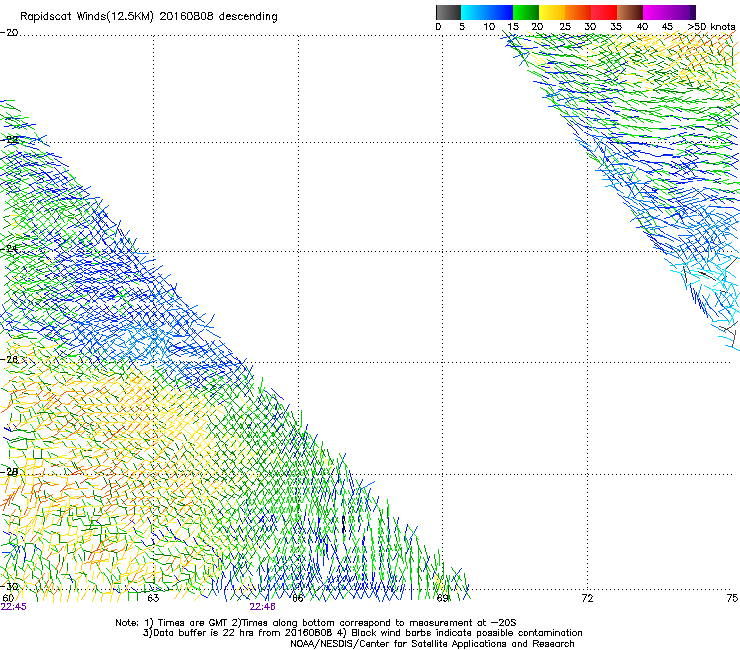Click the longitude axis label '63'
This screenshot has height=650, width=740.
click(153, 598)
